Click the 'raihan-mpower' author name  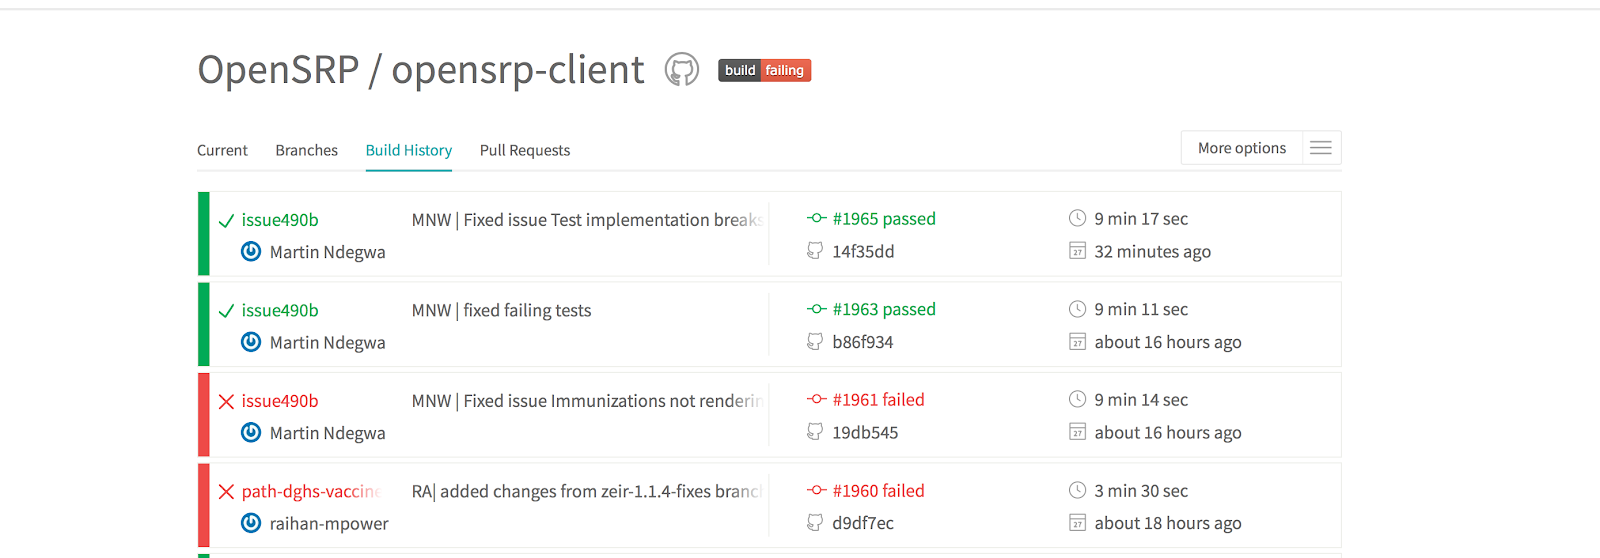coord(329,523)
